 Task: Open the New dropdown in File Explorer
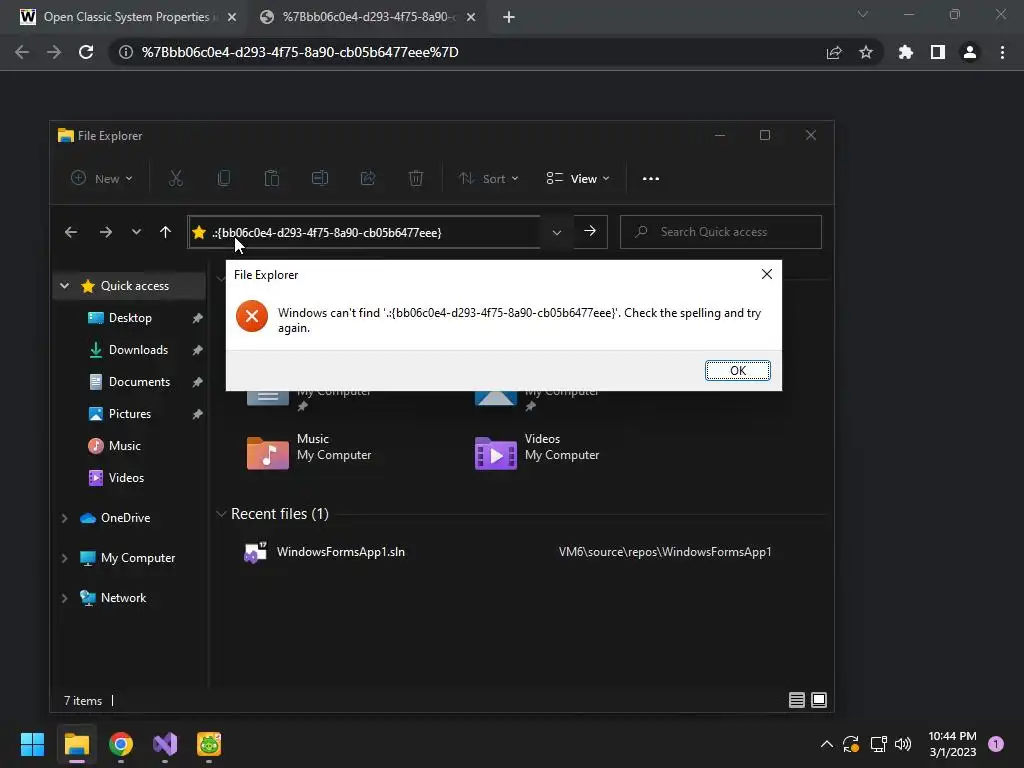[x=102, y=178]
